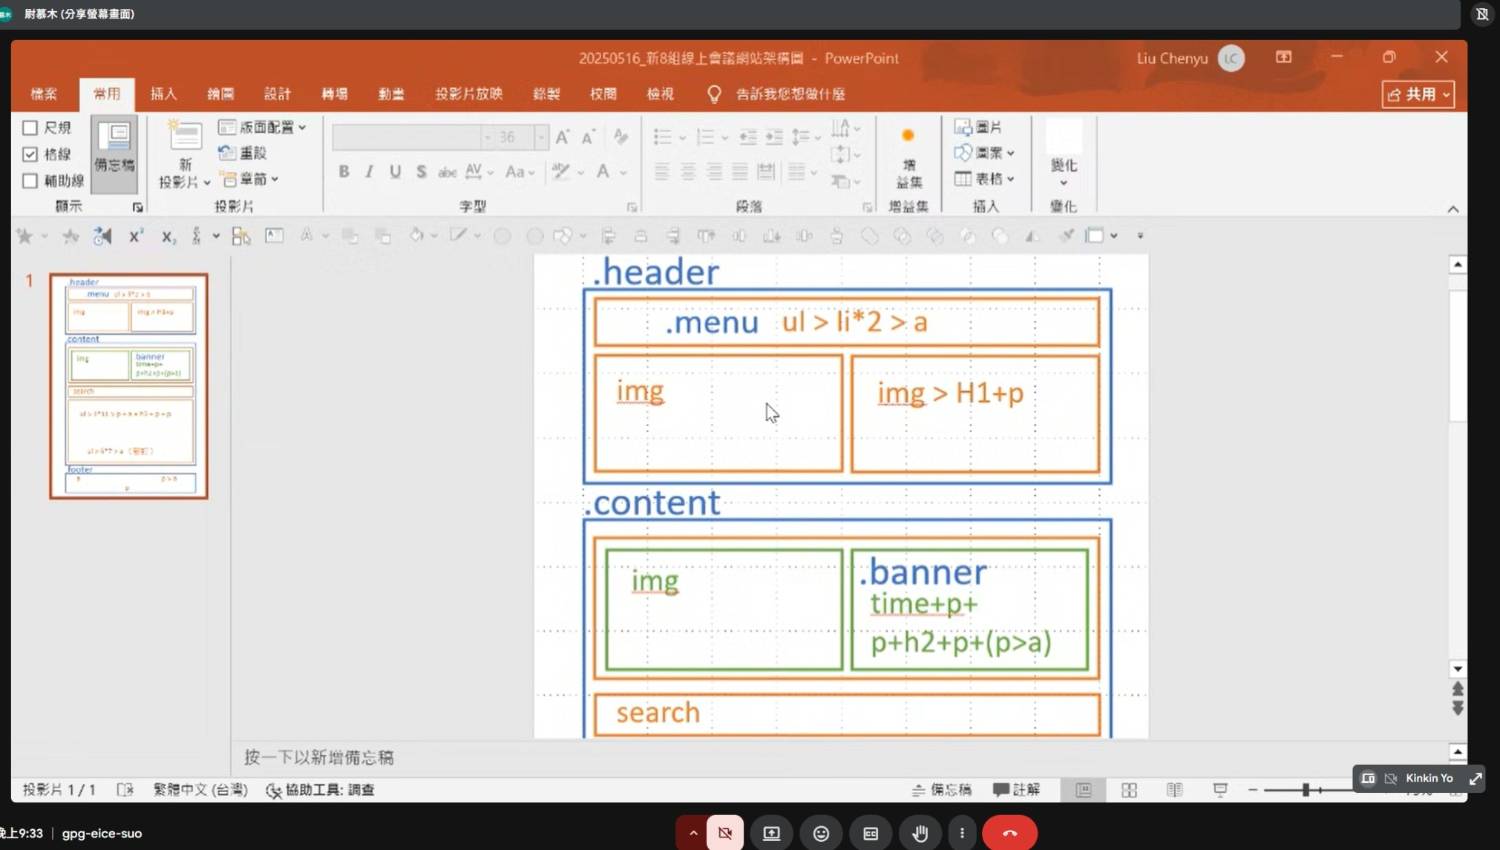Turn on captions in meeting controls
The image size is (1500, 850).
coord(870,833)
